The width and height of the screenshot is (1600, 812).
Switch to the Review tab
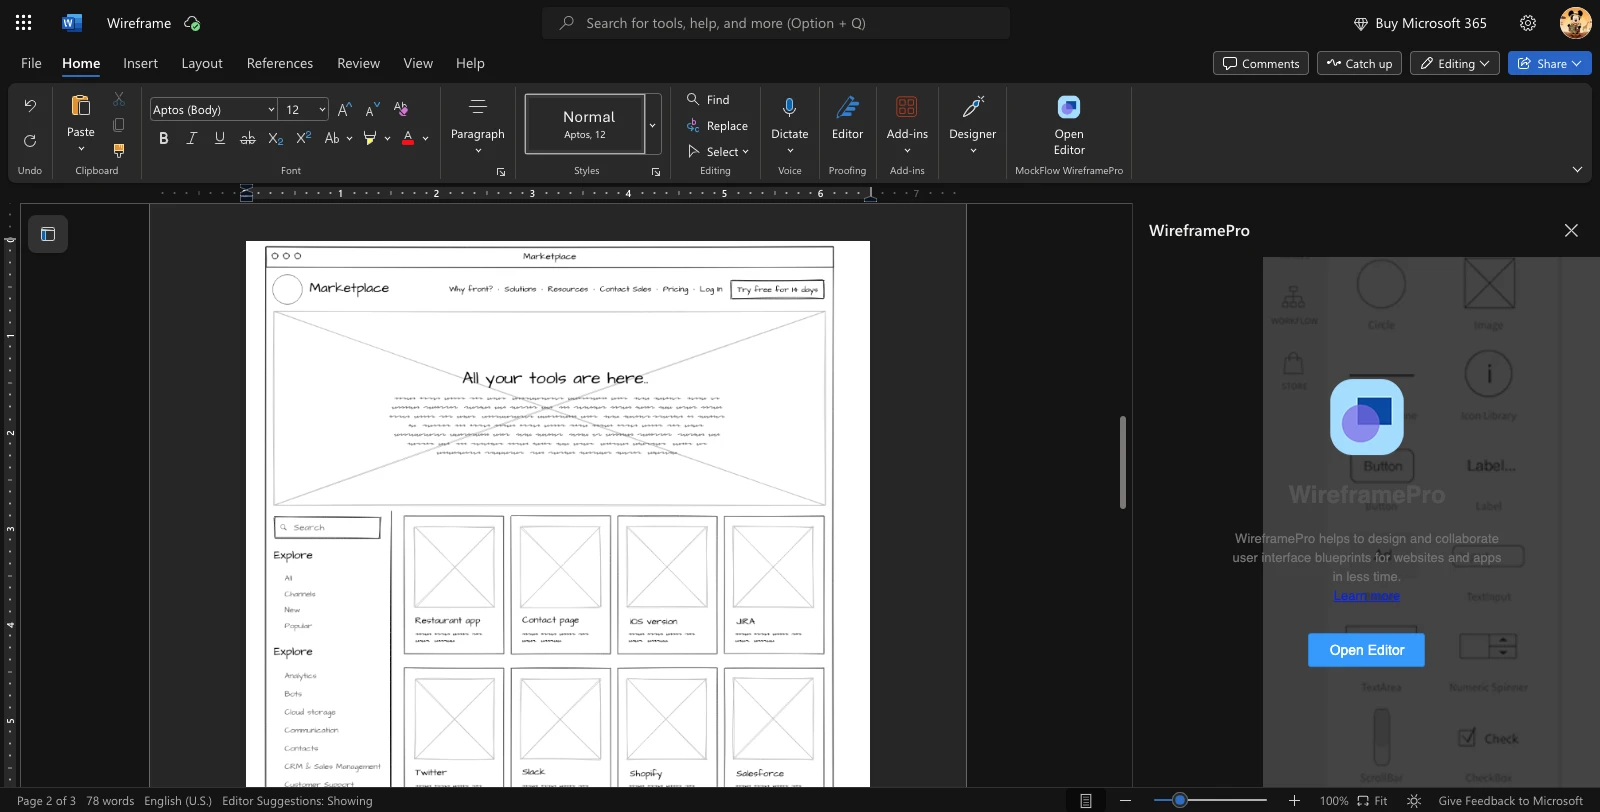pyautogui.click(x=358, y=63)
